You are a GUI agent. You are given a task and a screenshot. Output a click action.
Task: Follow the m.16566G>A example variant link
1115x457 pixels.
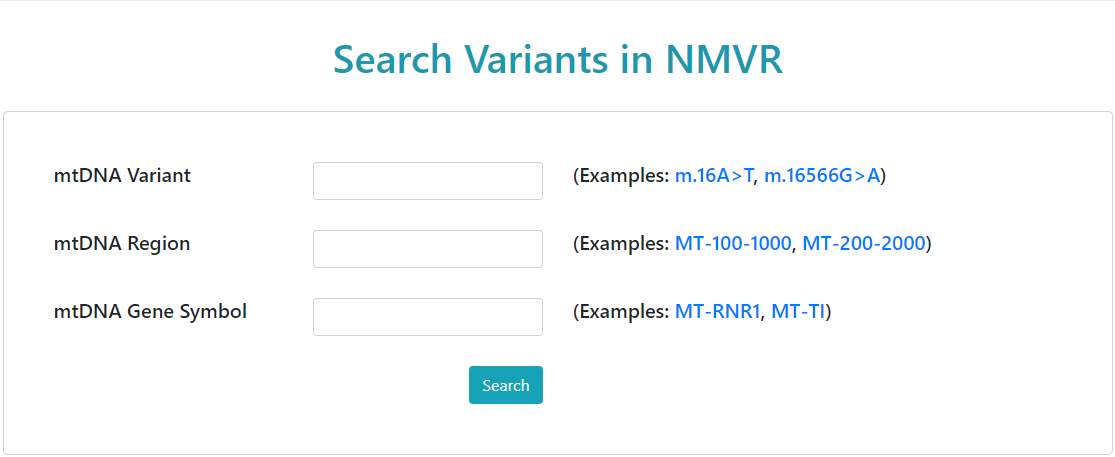point(822,176)
